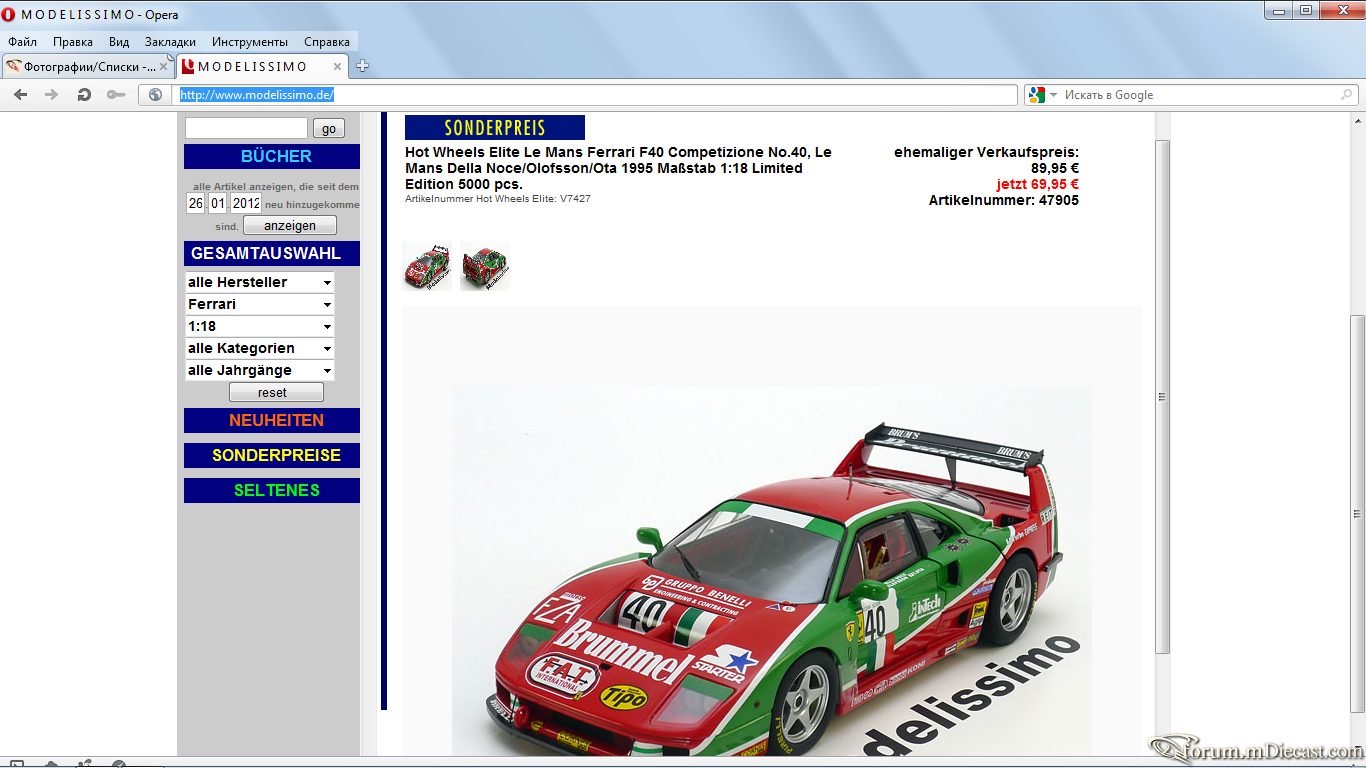Click the Modelissimo tab favicon
The height and width of the screenshot is (768, 1366).
point(187,67)
